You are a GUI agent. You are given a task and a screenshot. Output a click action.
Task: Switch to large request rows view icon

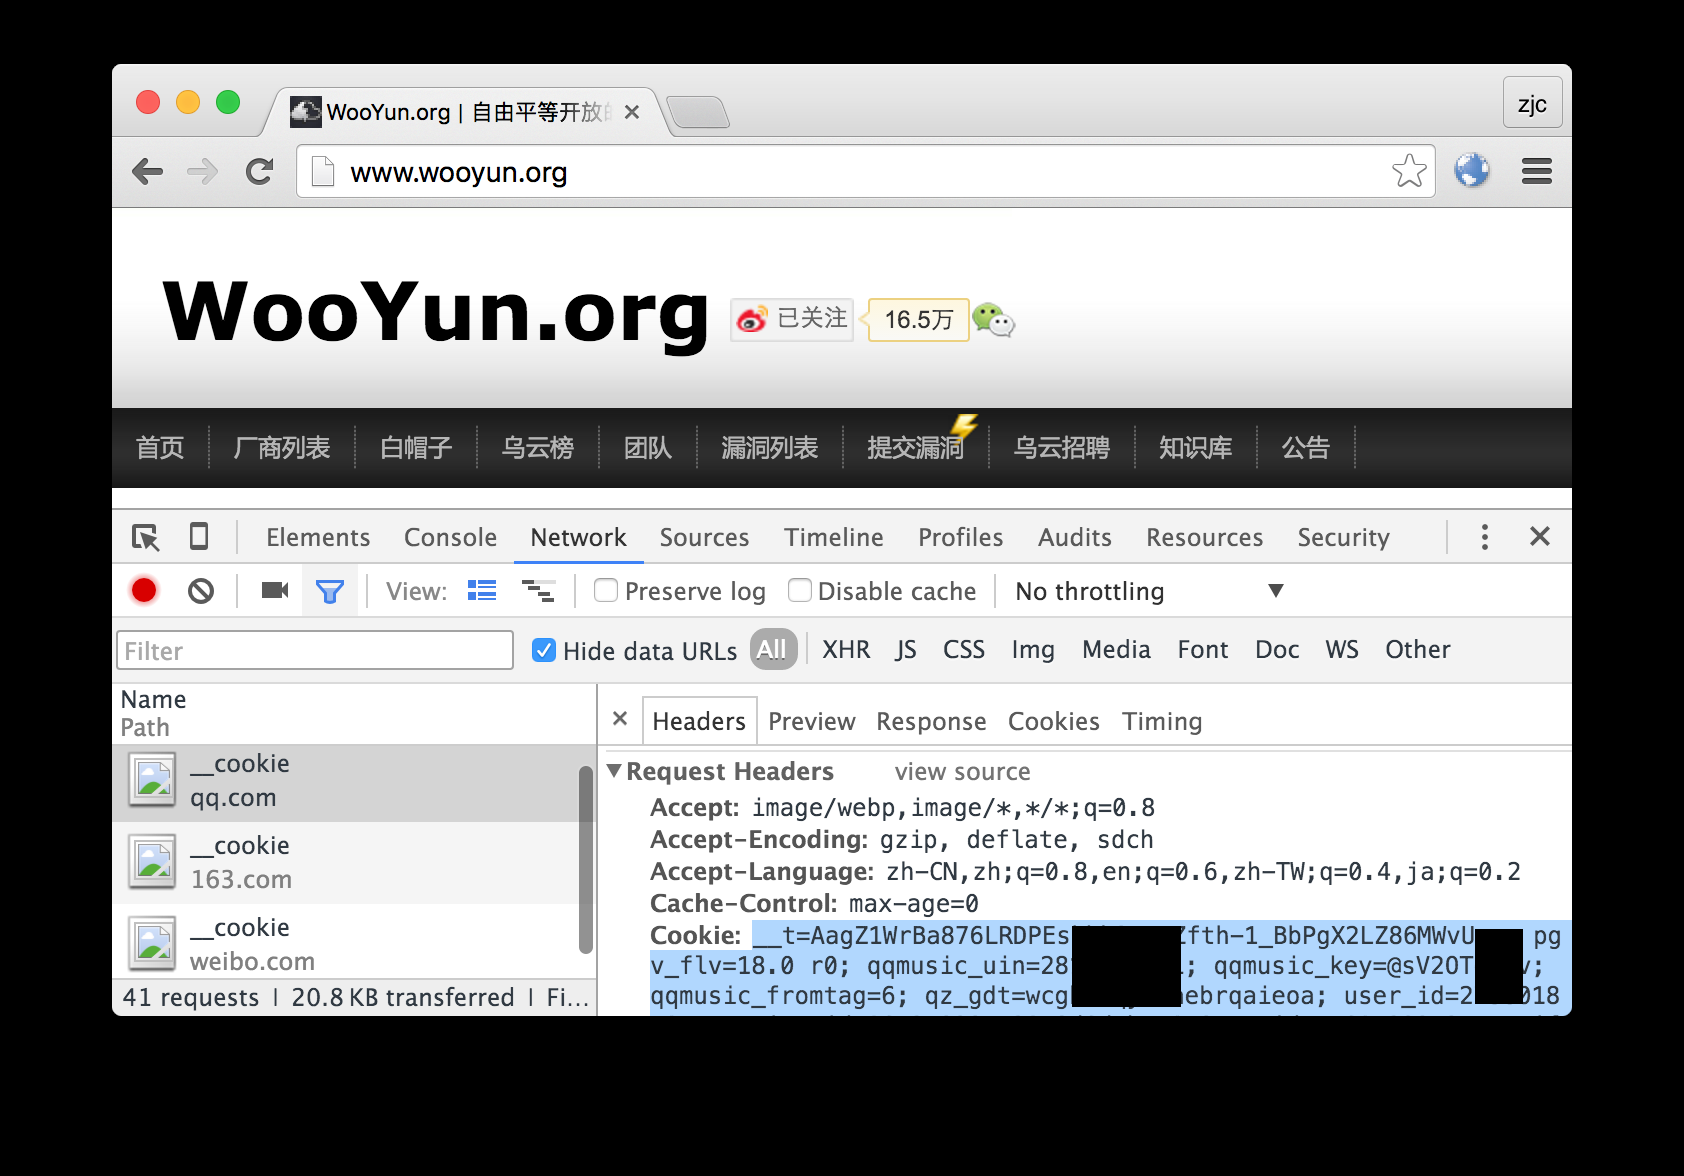coord(482,590)
